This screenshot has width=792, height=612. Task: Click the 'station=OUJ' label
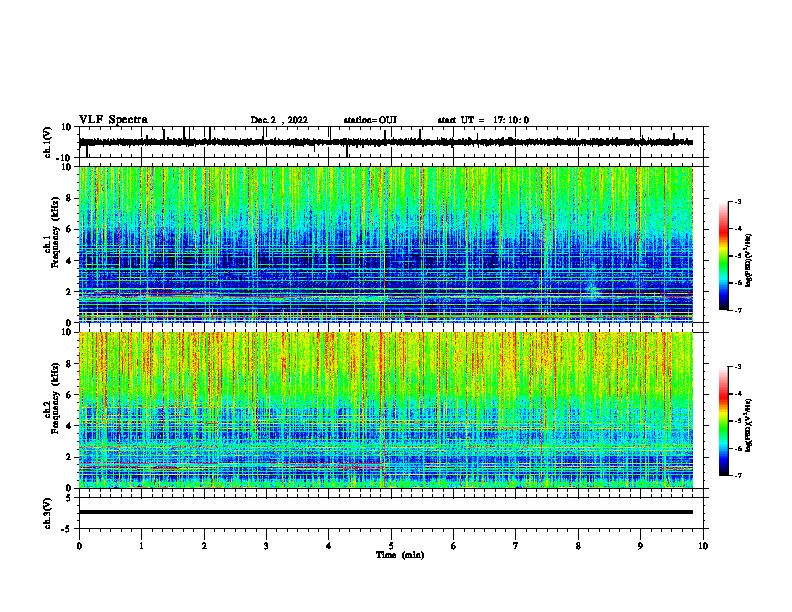click(370, 120)
